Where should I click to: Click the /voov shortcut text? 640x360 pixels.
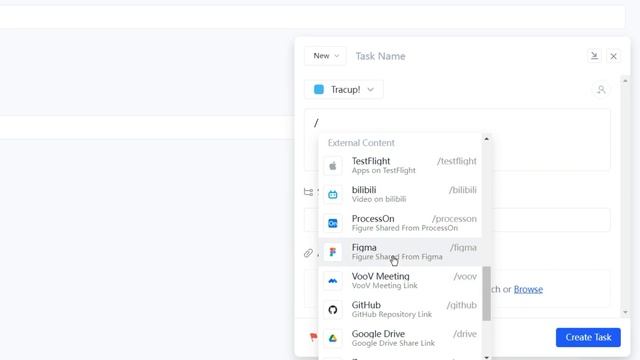[x=465, y=276]
